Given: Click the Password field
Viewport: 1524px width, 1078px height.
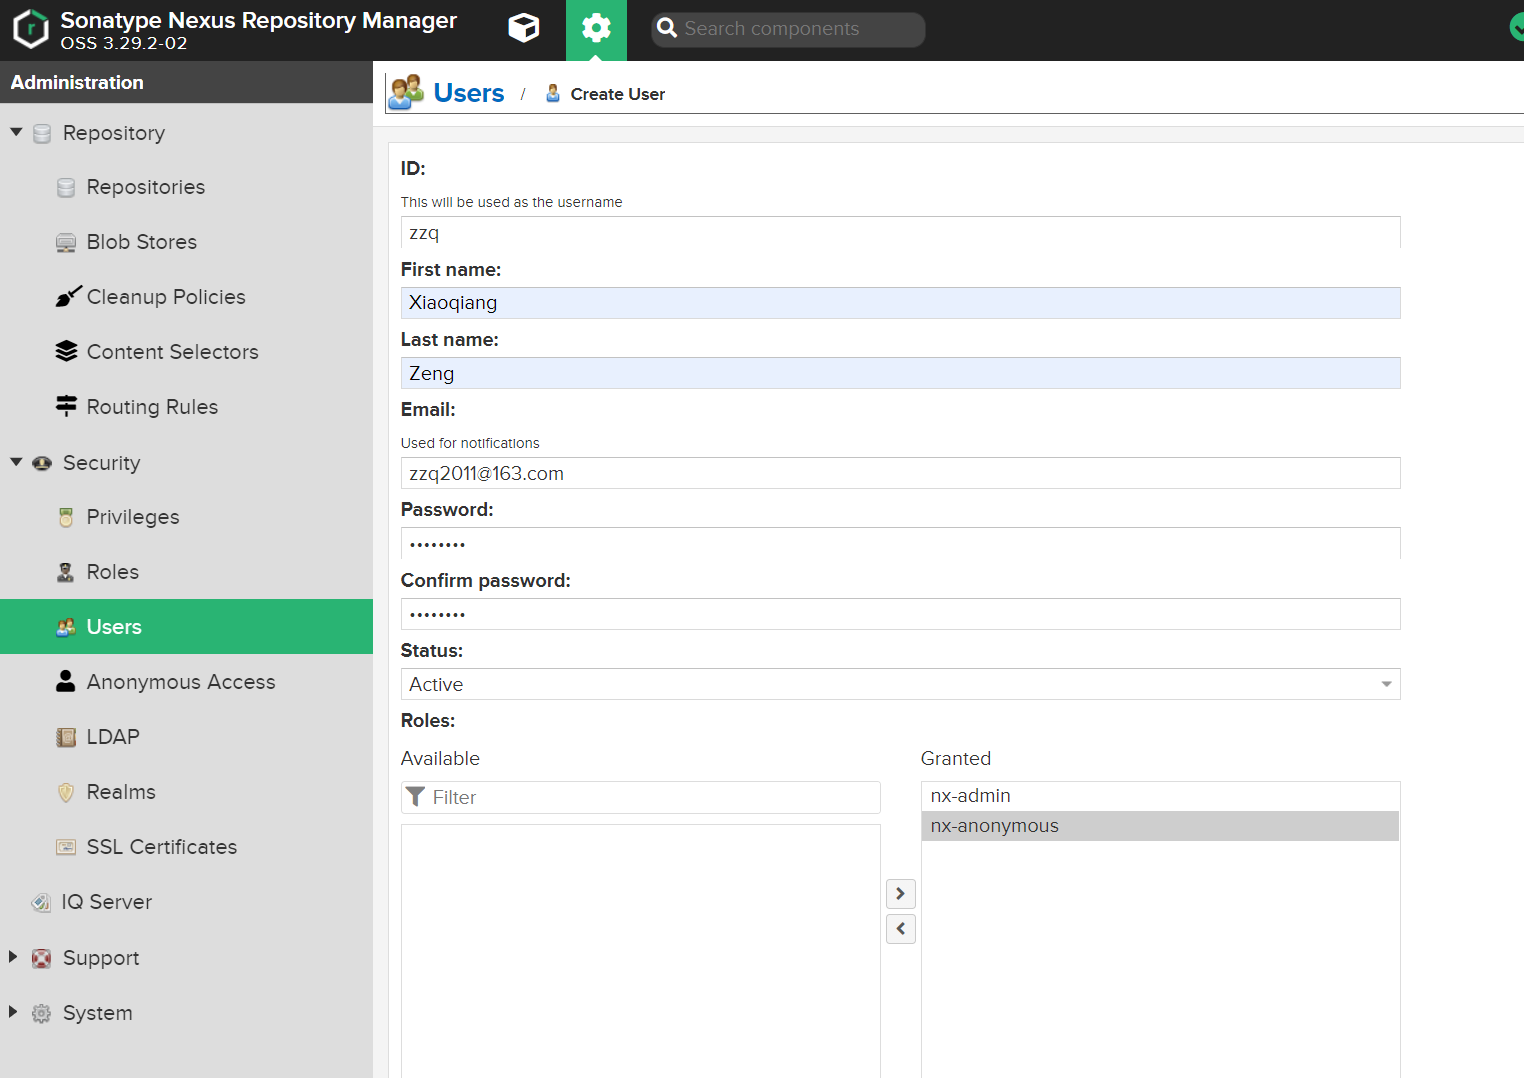Looking at the screenshot, I should click(900, 544).
